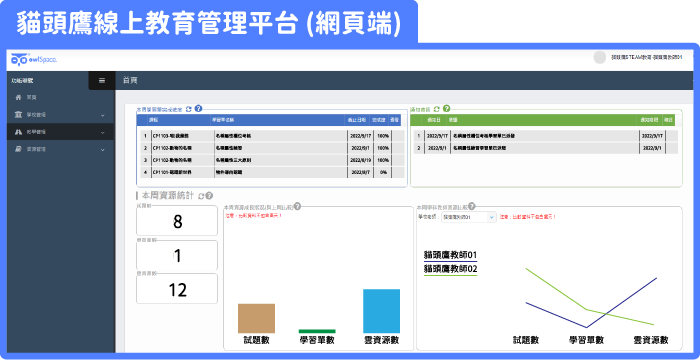Open the highlighted third sidebar menu label

pyautogui.click(x=36, y=132)
